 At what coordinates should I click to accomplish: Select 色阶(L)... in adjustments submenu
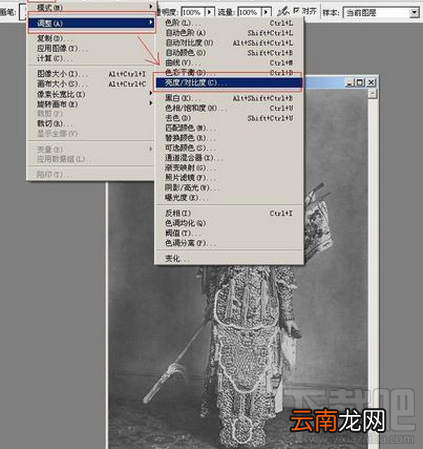coord(229,23)
